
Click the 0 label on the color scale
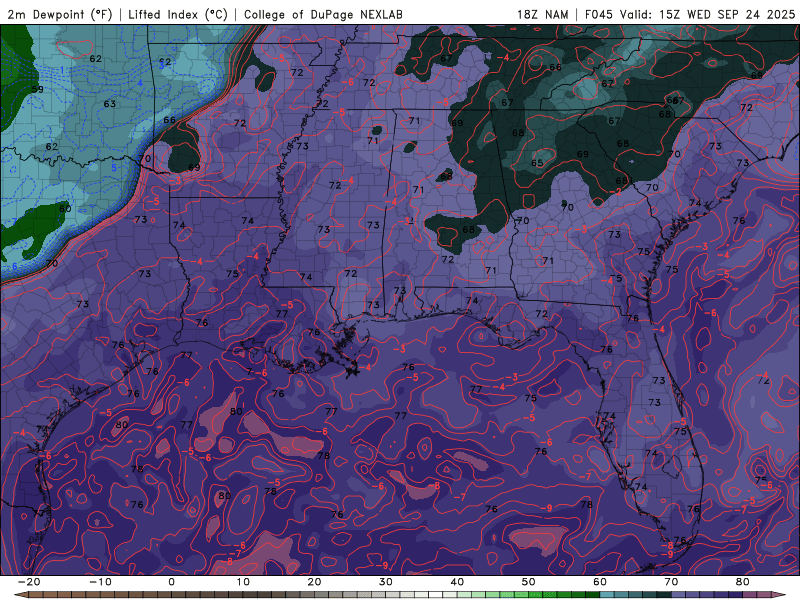(x=171, y=582)
